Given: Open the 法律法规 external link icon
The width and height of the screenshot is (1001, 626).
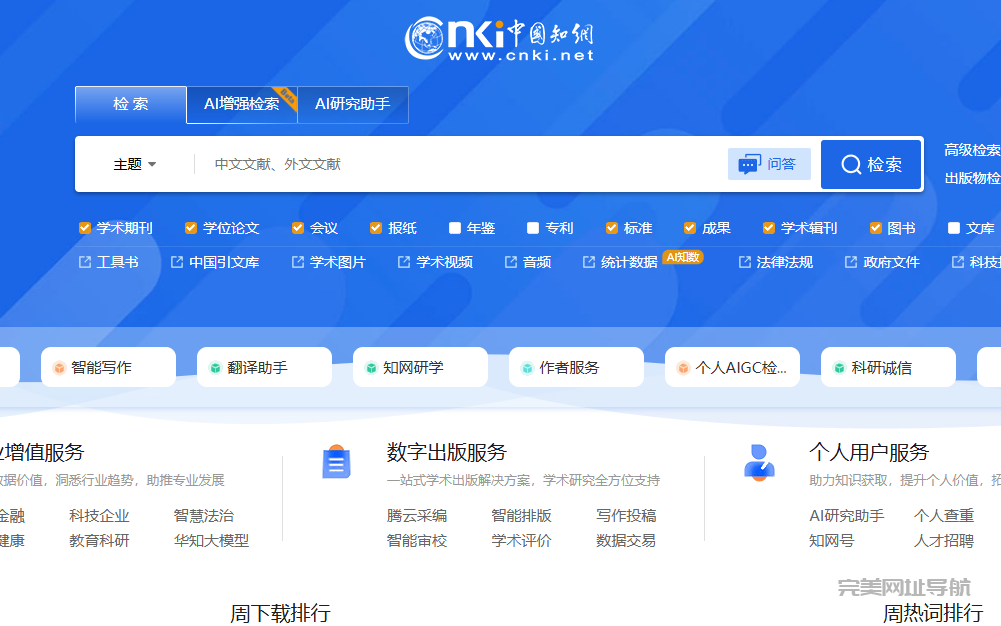Looking at the screenshot, I should point(744,262).
